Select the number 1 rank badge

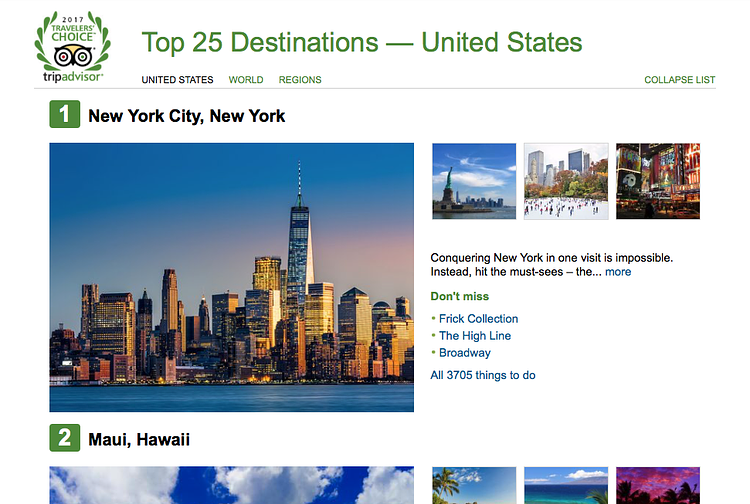(65, 114)
